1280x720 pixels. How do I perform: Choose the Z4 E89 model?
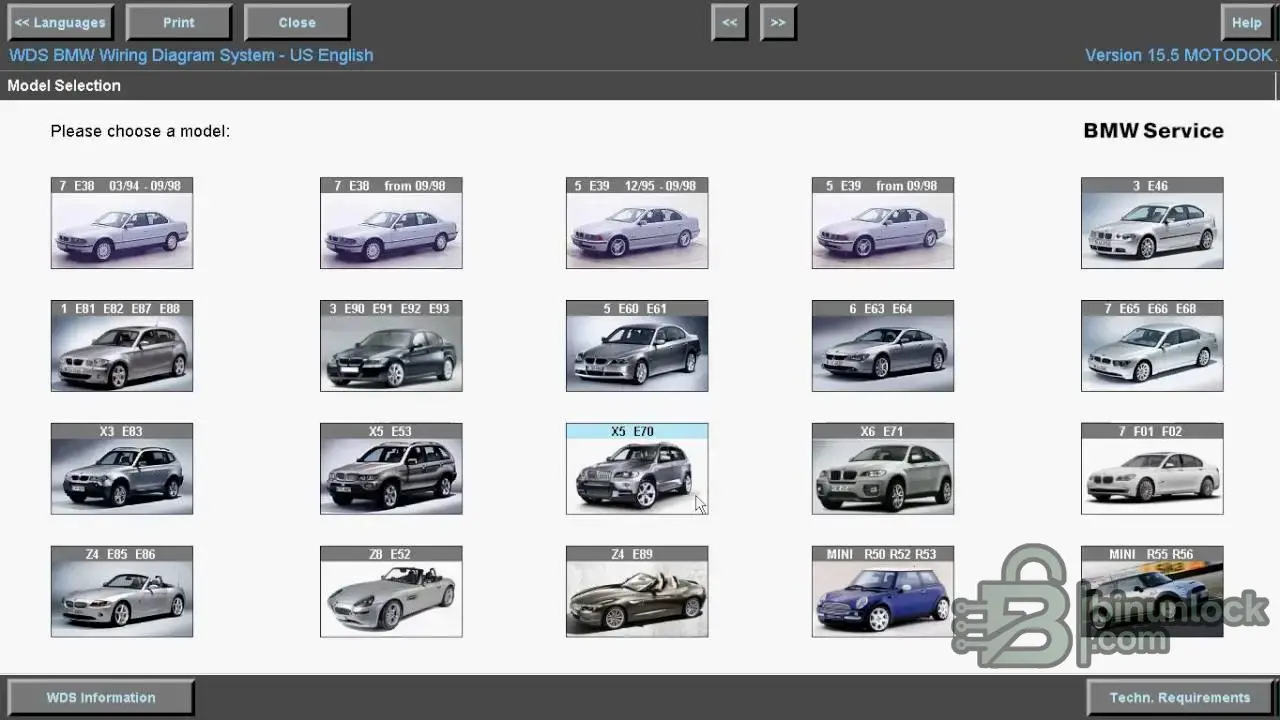click(637, 592)
